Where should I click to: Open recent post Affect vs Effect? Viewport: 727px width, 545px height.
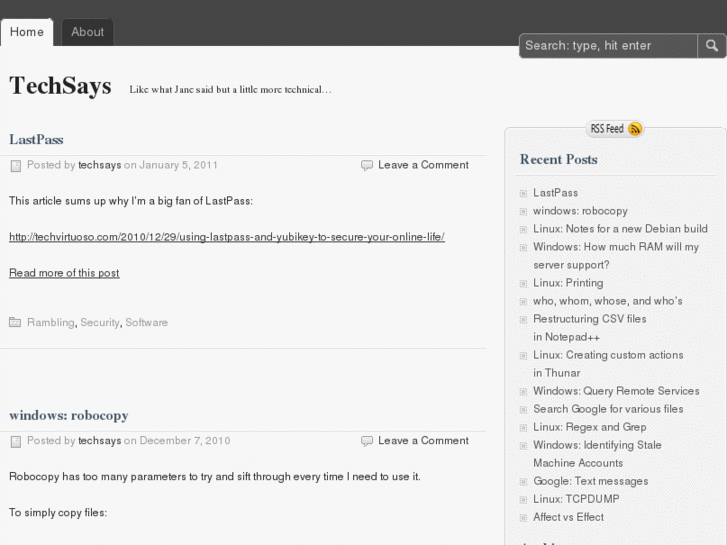pos(568,517)
